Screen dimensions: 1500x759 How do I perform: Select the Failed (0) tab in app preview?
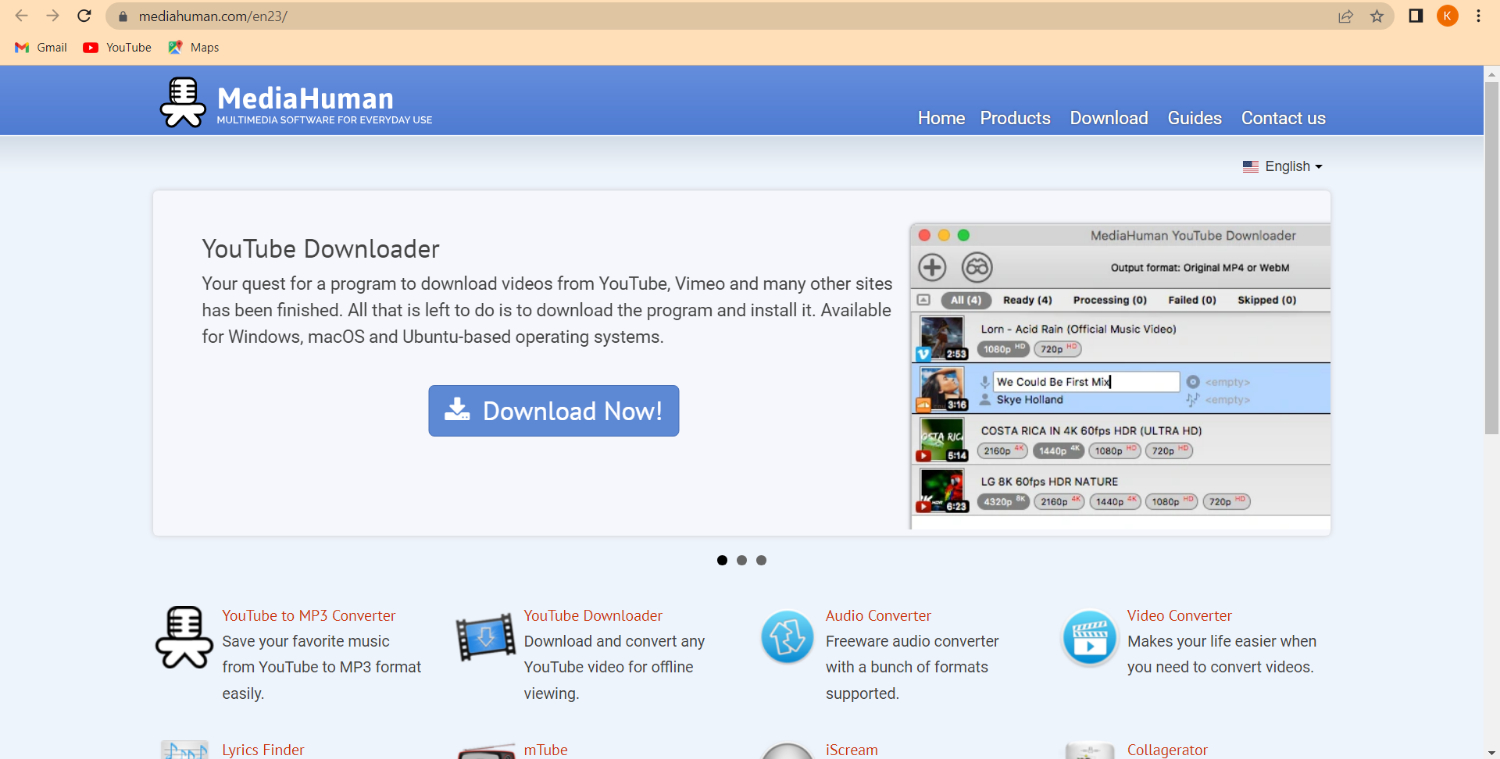coord(1192,300)
